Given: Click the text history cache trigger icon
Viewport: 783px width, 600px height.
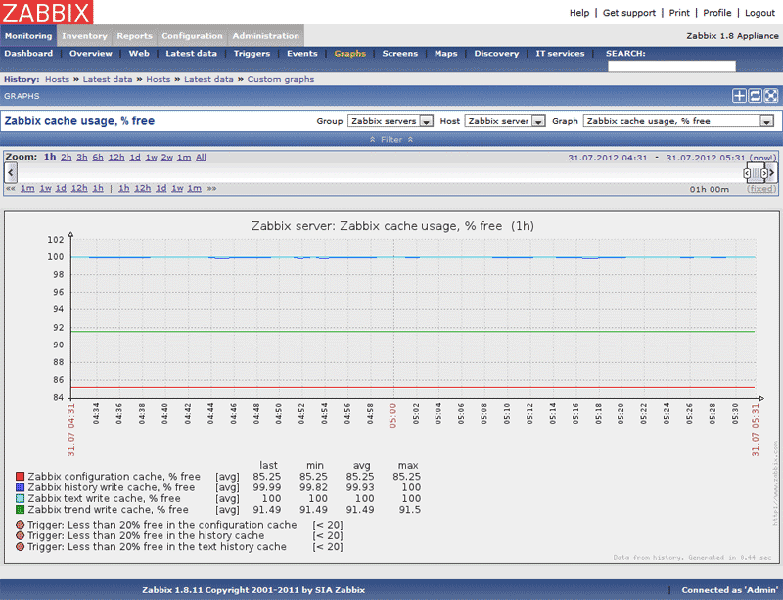Looking at the screenshot, I should pos(20,547).
